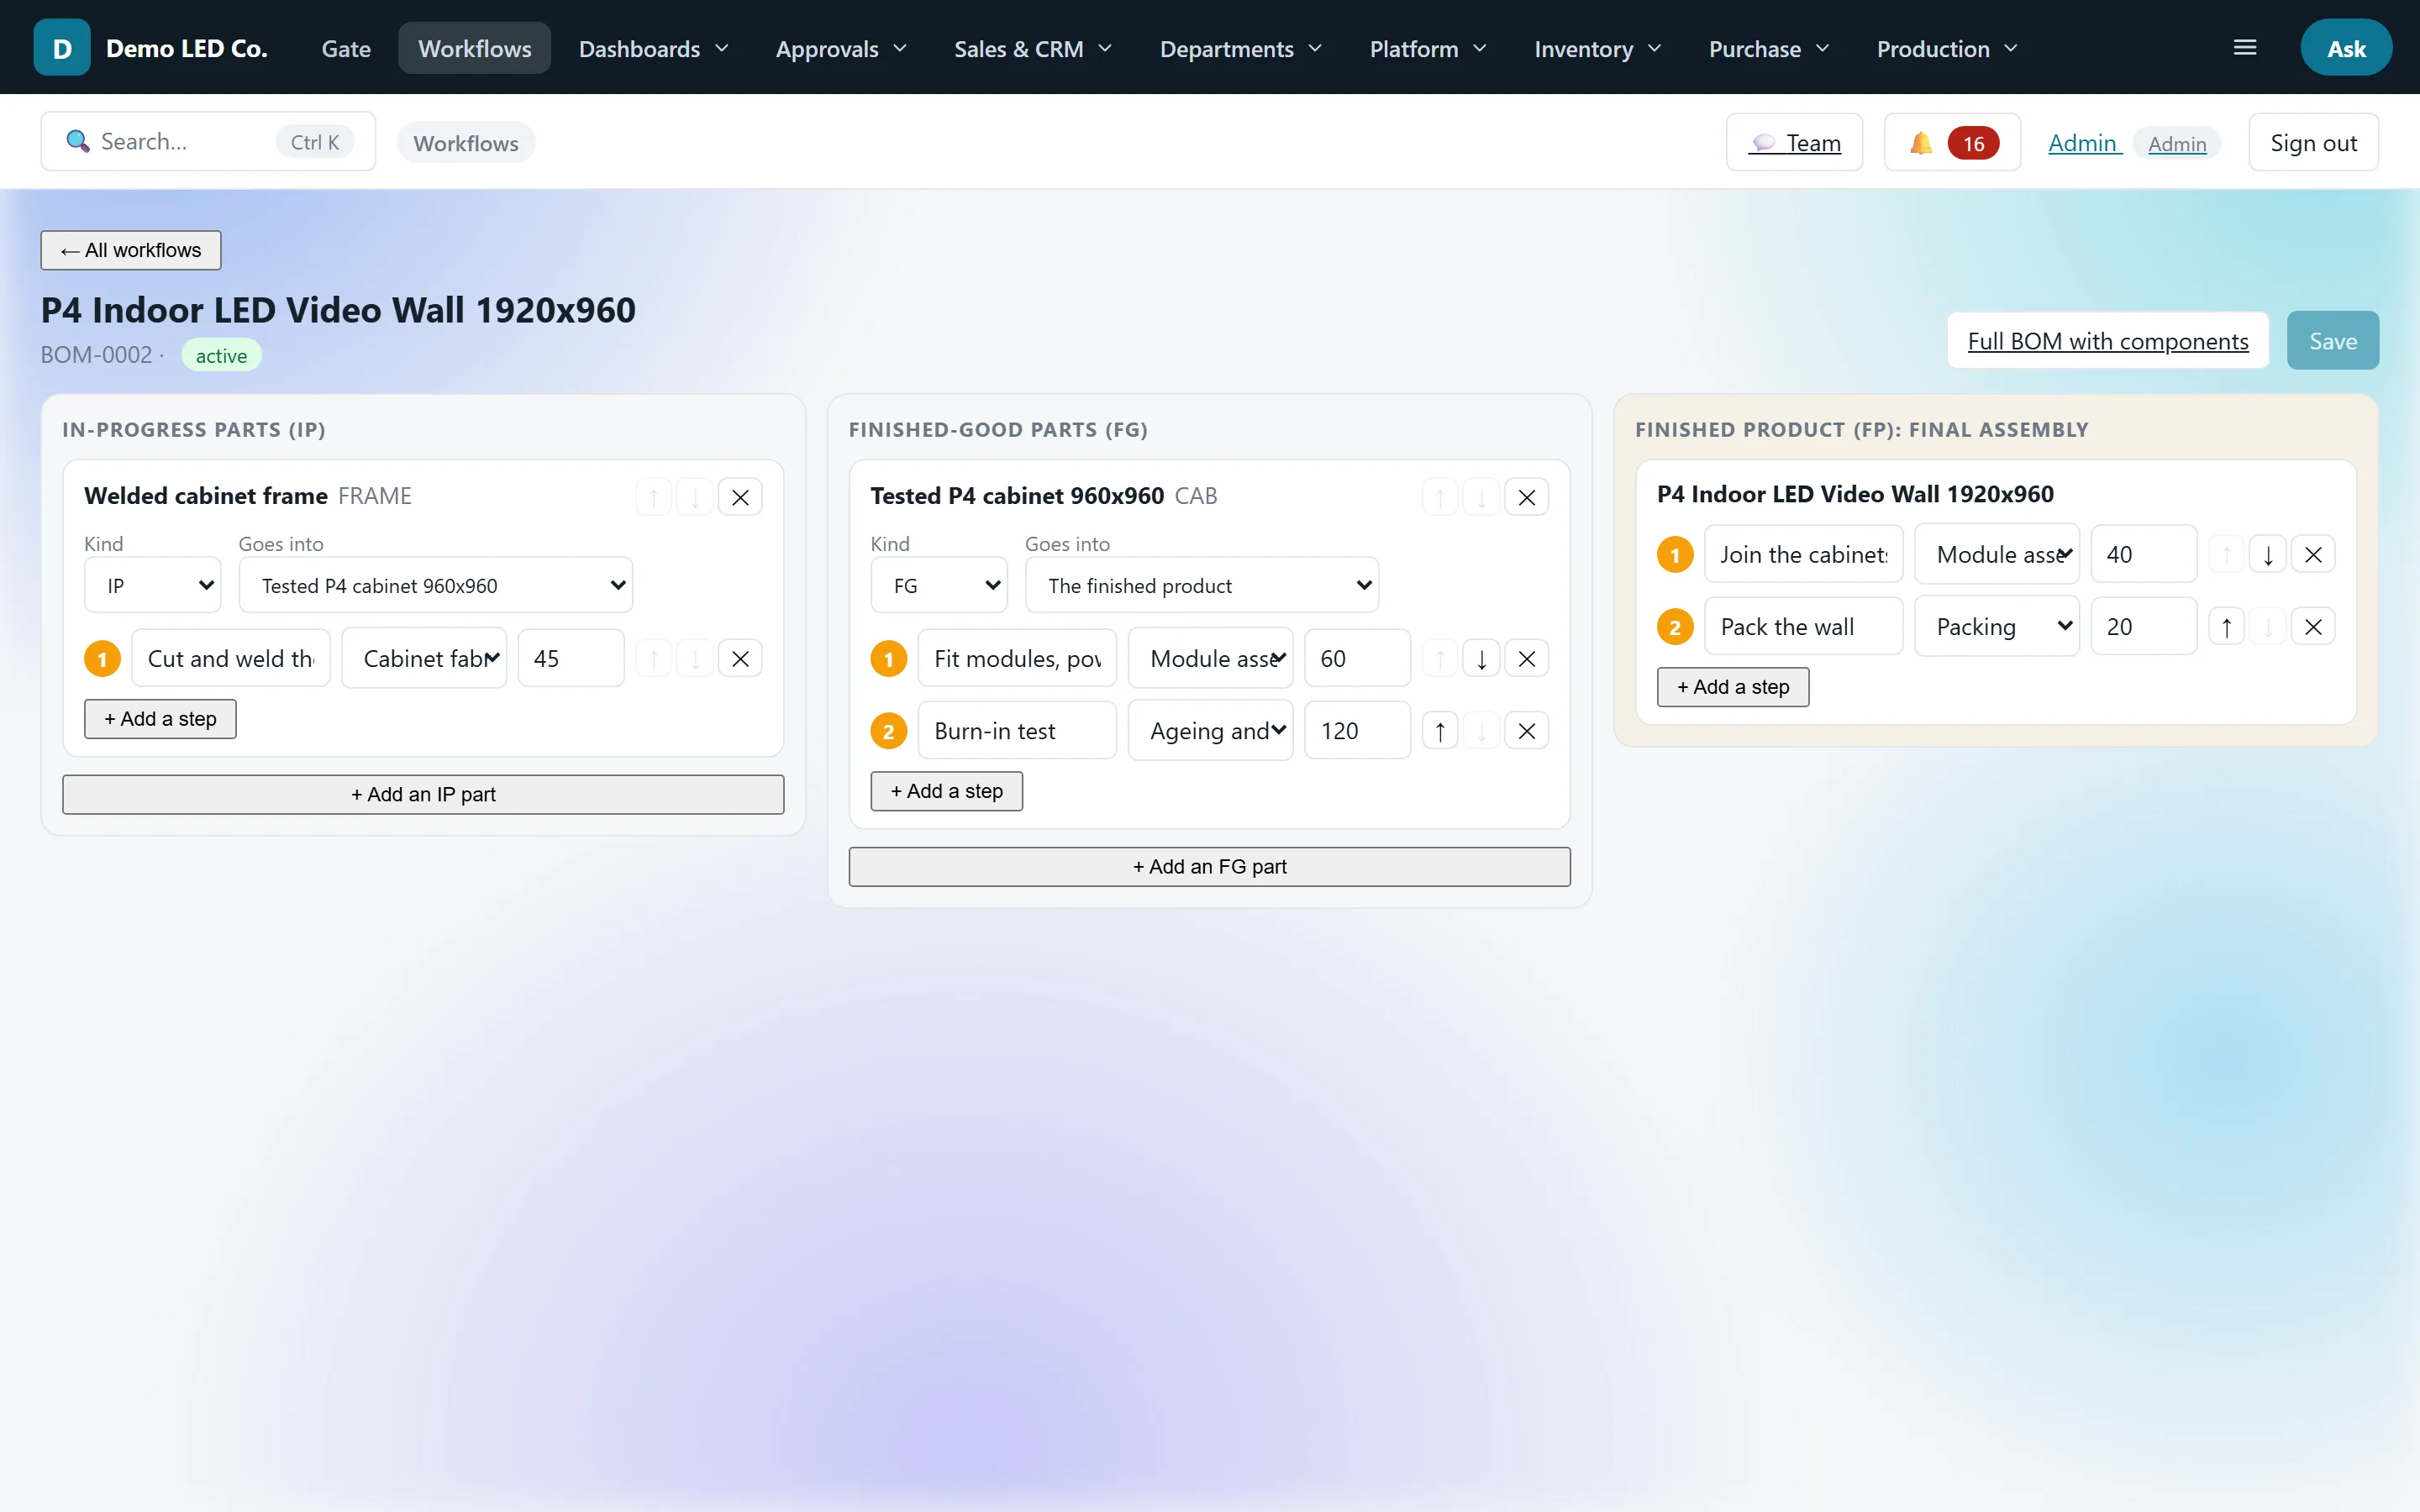Expand the Production menu
Image resolution: width=2420 pixels, height=1512 pixels.
pos(1947,48)
